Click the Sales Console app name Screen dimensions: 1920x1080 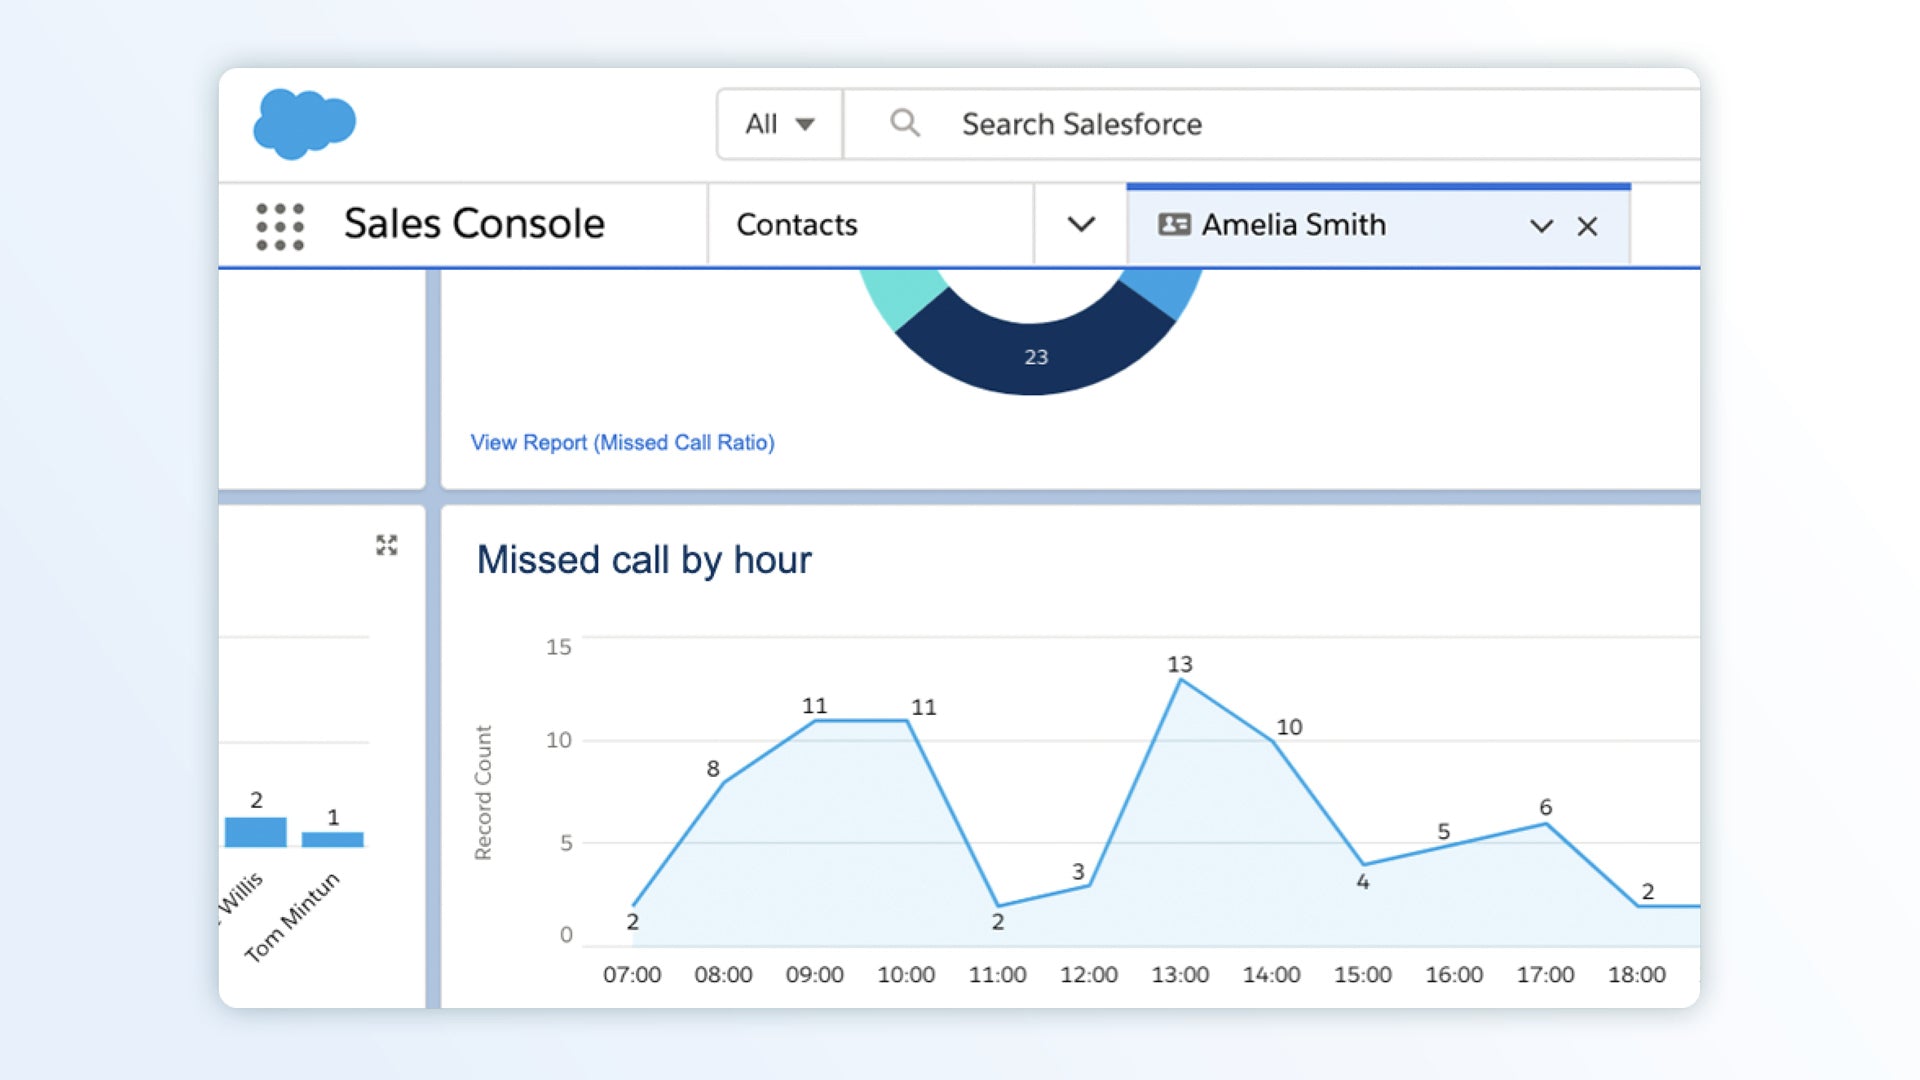coord(474,224)
